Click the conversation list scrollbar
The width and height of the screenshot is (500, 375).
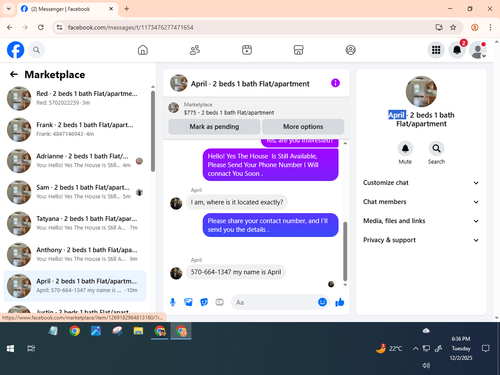153,131
